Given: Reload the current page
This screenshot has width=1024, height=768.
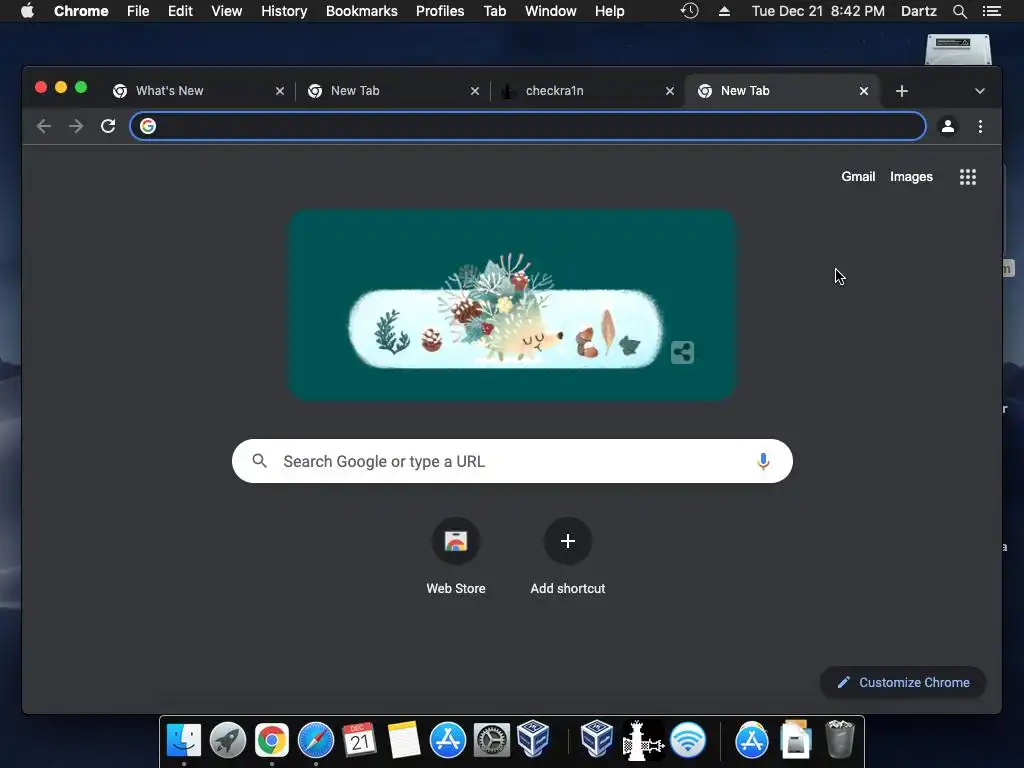Looking at the screenshot, I should pyautogui.click(x=108, y=126).
